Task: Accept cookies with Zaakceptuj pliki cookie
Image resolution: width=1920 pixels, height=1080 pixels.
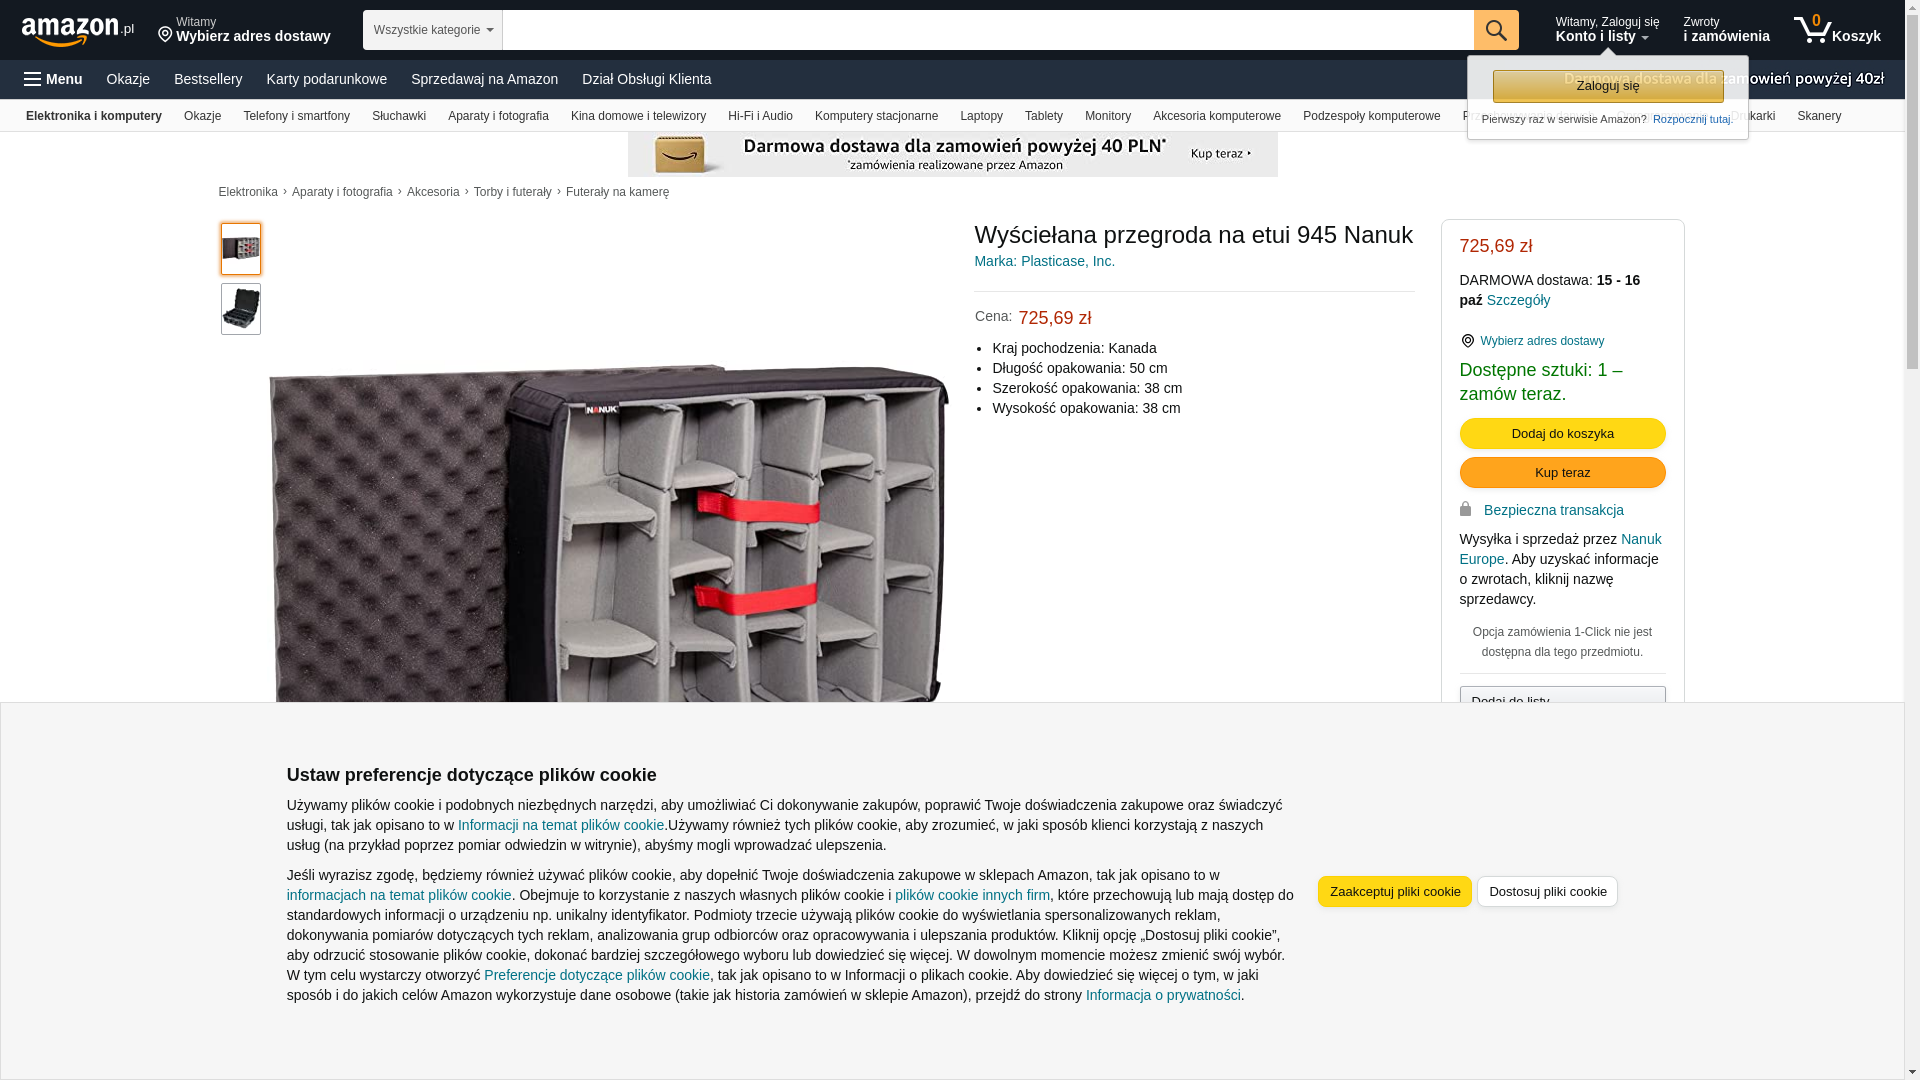Action: 1395,891
